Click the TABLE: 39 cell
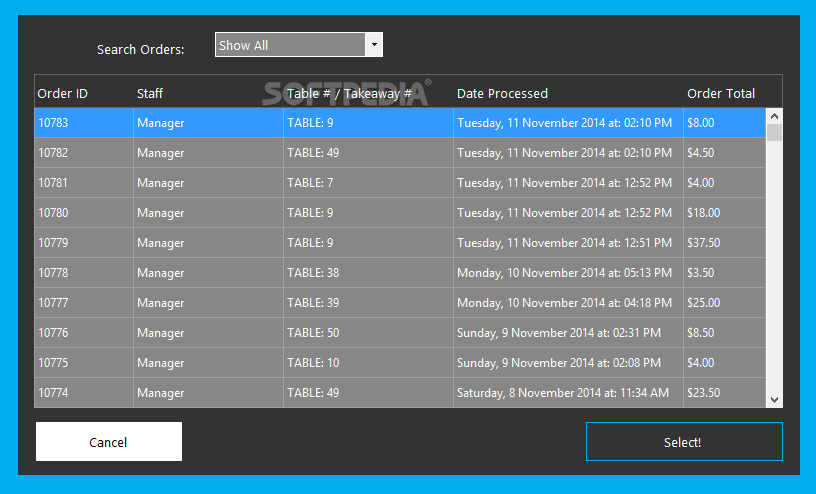The height and width of the screenshot is (494, 816). point(368,302)
